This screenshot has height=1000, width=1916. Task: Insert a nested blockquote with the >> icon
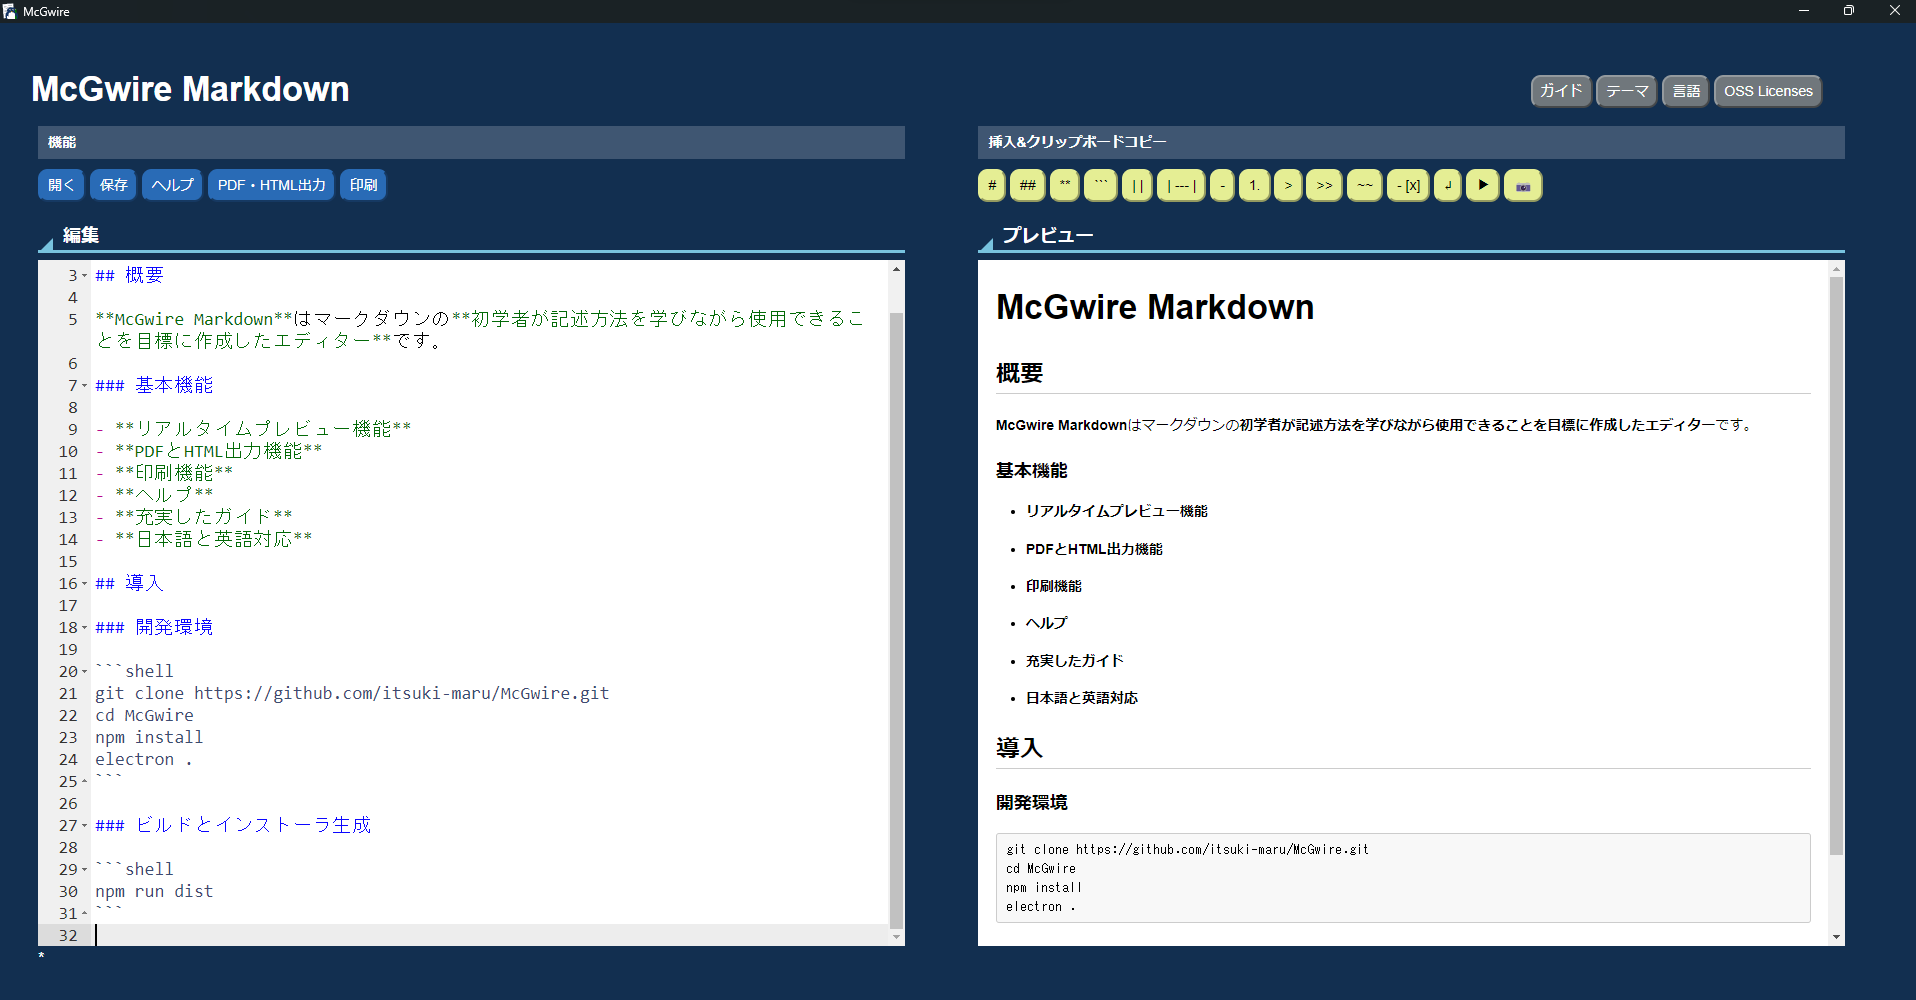[1324, 185]
